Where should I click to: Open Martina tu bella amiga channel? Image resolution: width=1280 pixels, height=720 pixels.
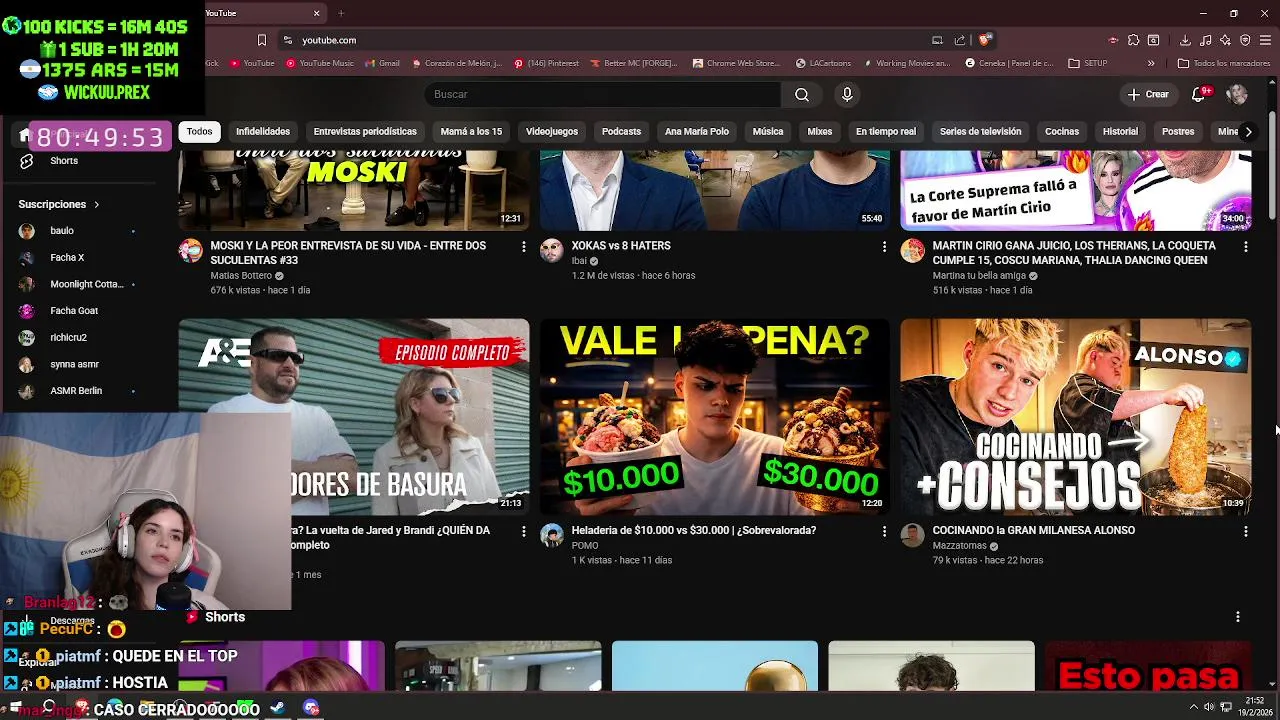(979, 275)
